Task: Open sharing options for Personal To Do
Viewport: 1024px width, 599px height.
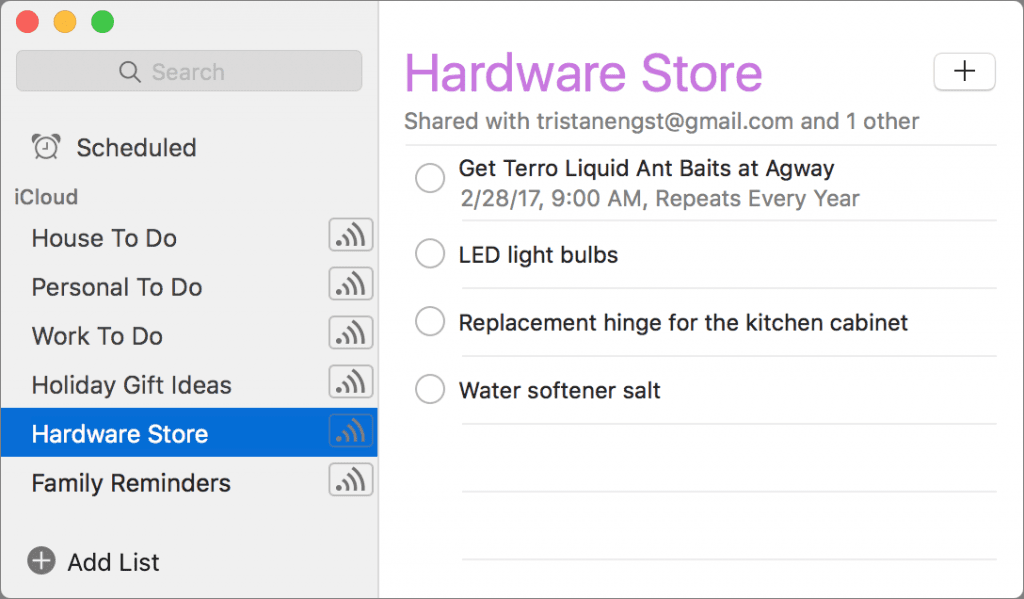Action: 350,285
